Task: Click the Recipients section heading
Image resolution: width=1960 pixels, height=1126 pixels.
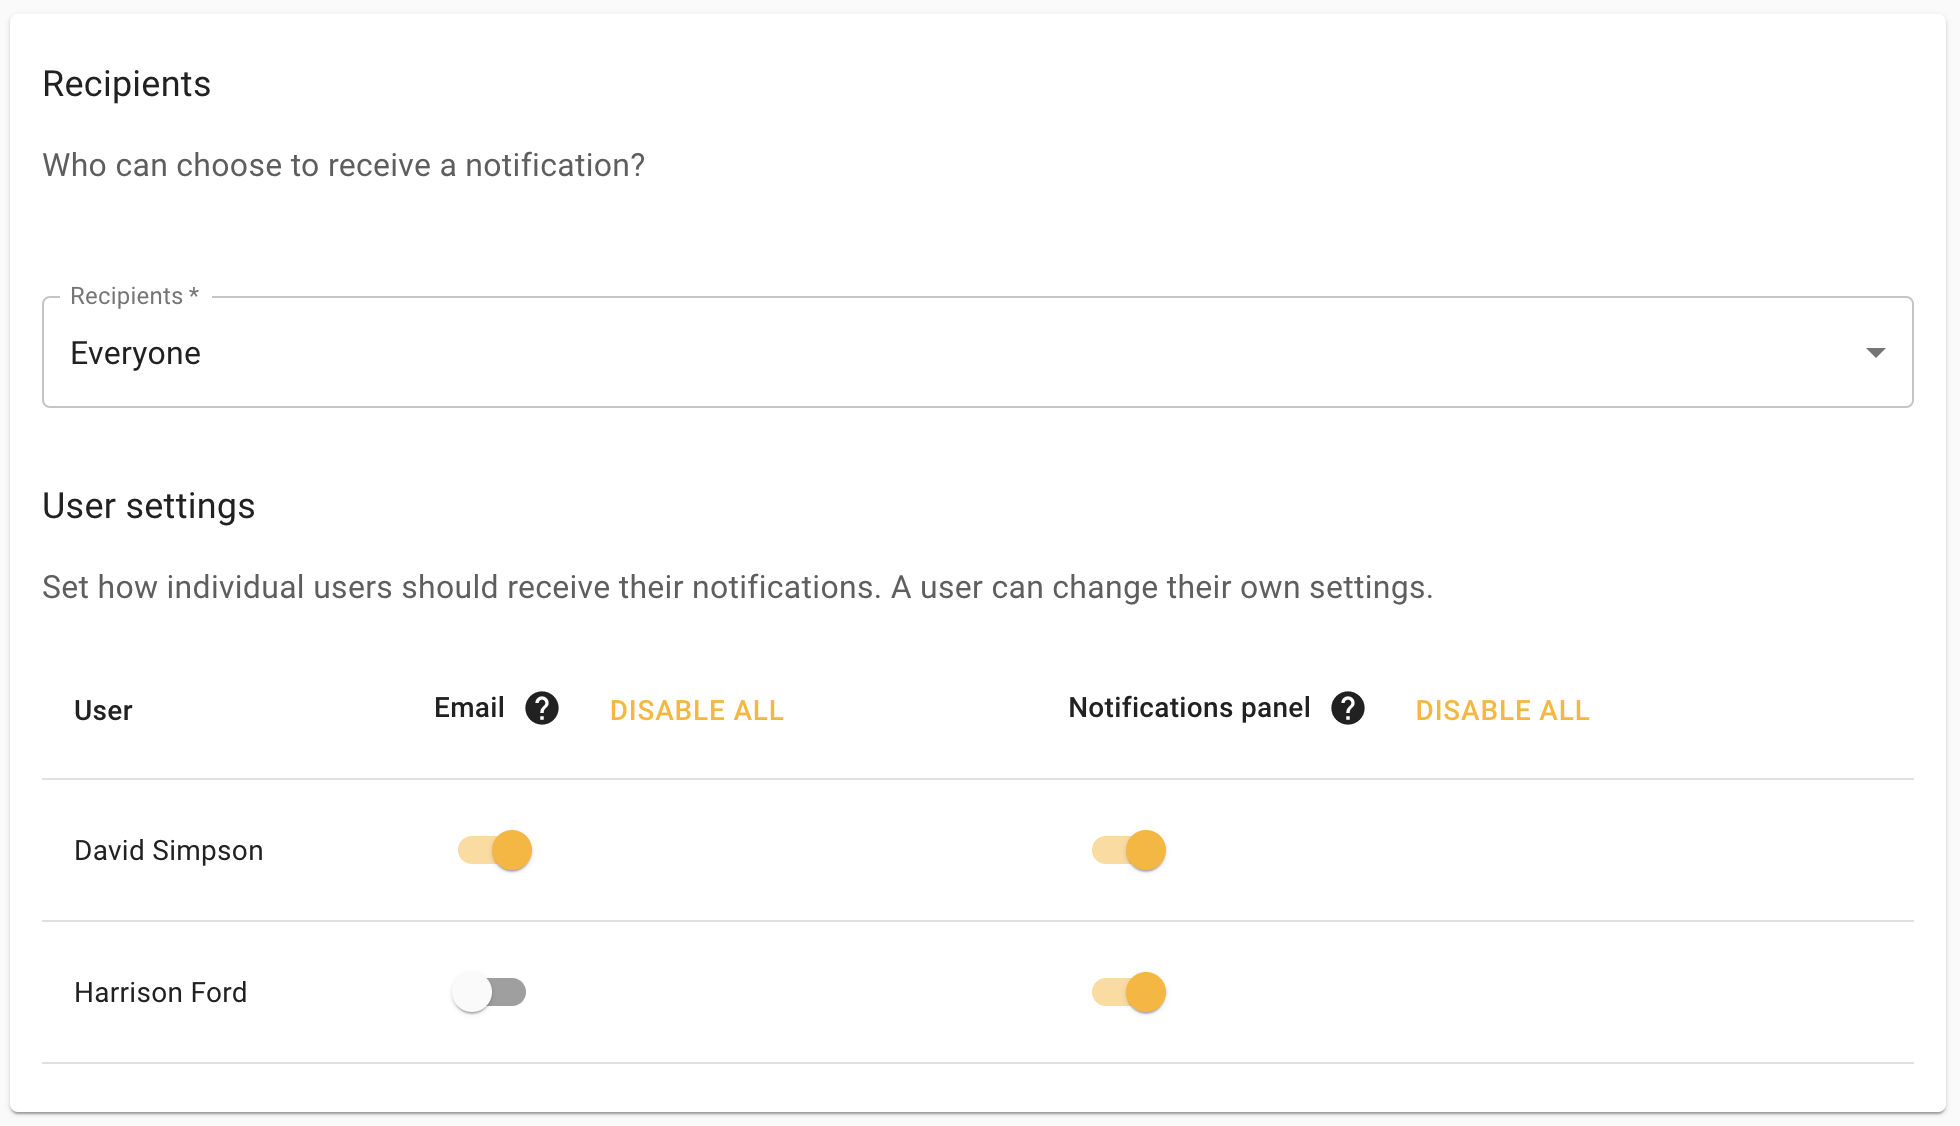Action: click(x=126, y=84)
